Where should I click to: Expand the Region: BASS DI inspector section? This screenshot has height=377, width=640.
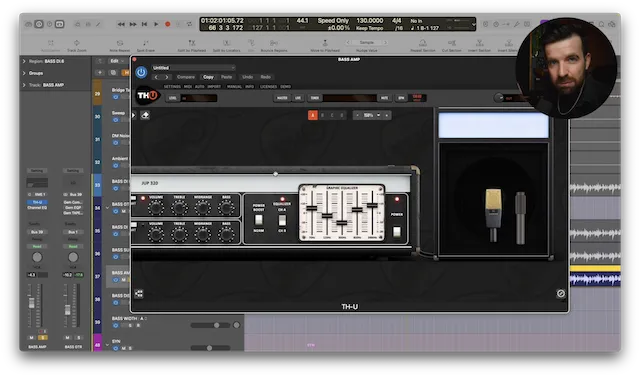tap(24, 61)
